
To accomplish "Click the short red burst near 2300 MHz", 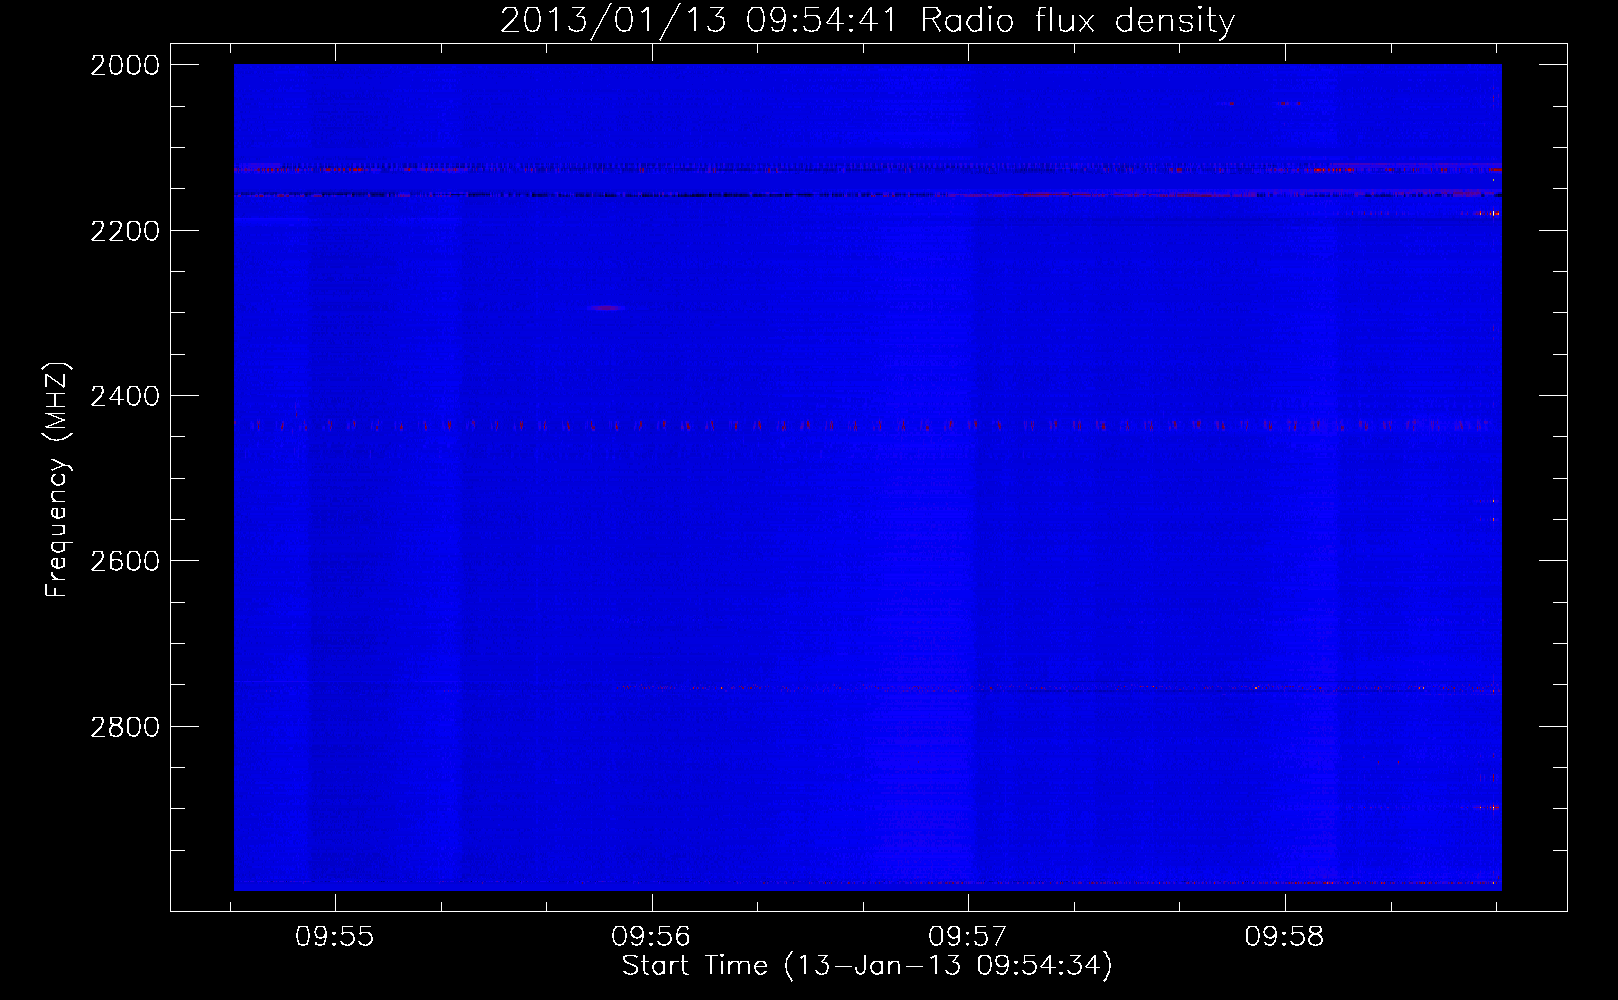I will point(607,308).
